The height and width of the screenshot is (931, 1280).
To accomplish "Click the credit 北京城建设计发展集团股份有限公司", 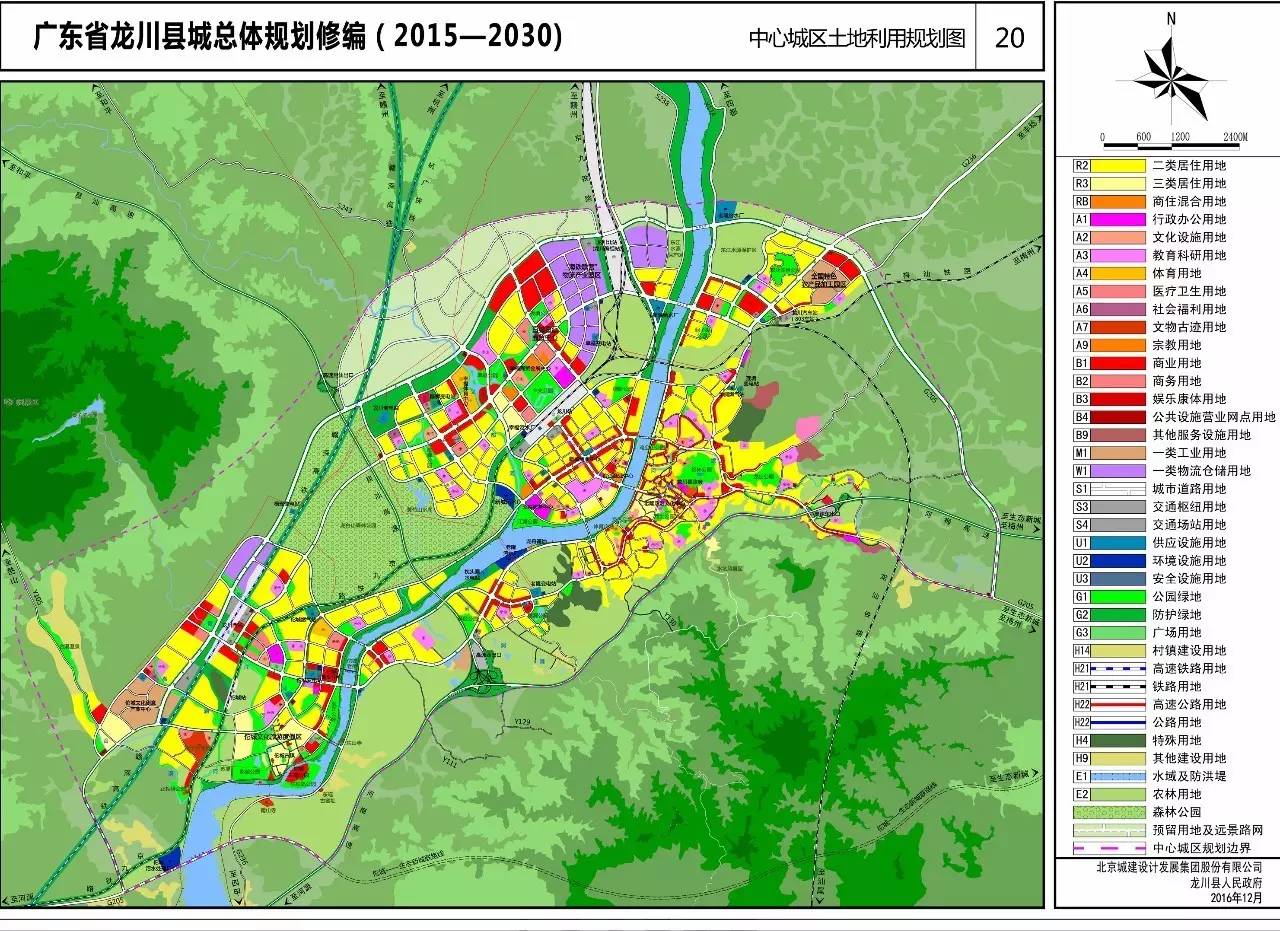I will [1179, 869].
